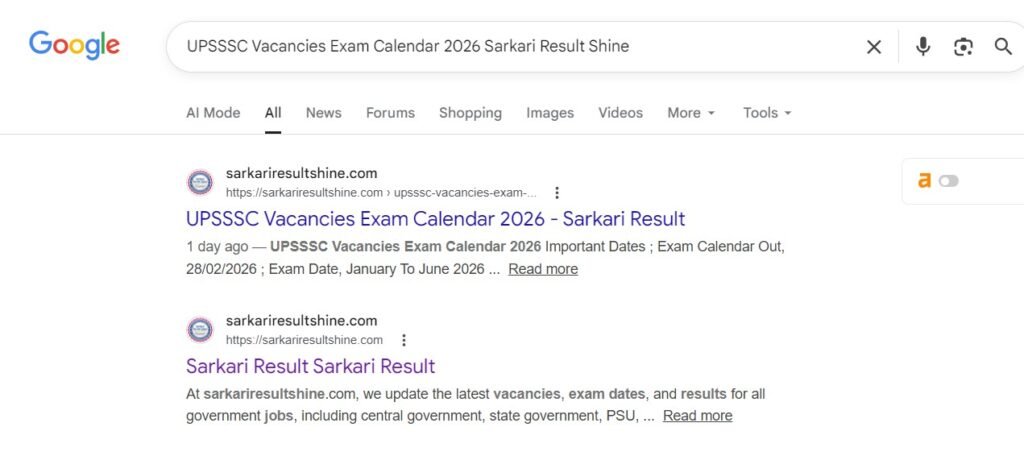This screenshot has width=1024, height=456.
Task: Click inside the search query field
Action: tap(500, 46)
